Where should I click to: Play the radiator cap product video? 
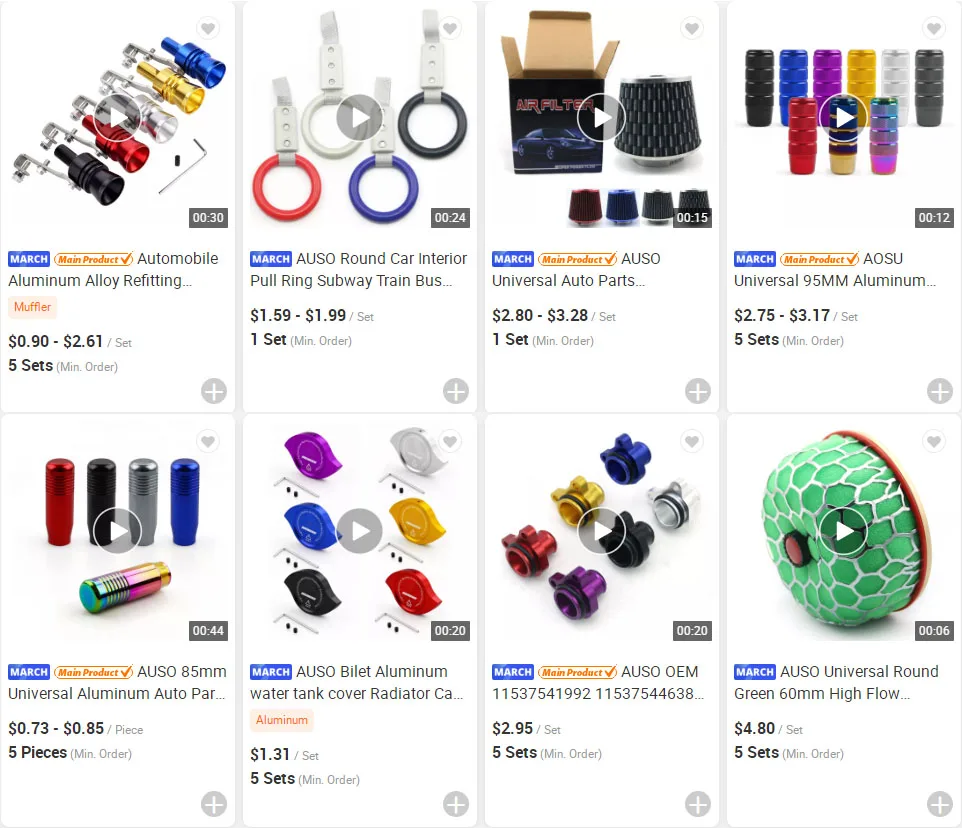coord(360,531)
